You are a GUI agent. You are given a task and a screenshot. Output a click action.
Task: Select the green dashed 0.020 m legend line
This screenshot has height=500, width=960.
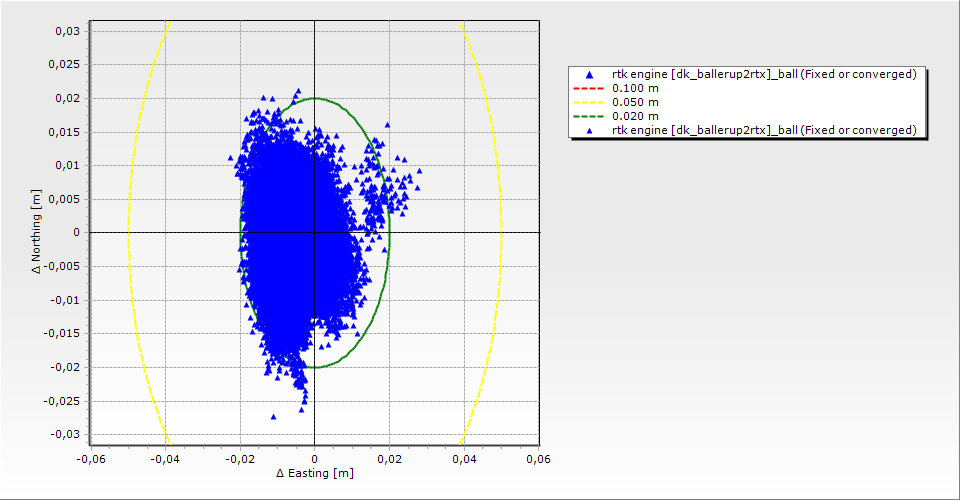[x=588, y=116]
